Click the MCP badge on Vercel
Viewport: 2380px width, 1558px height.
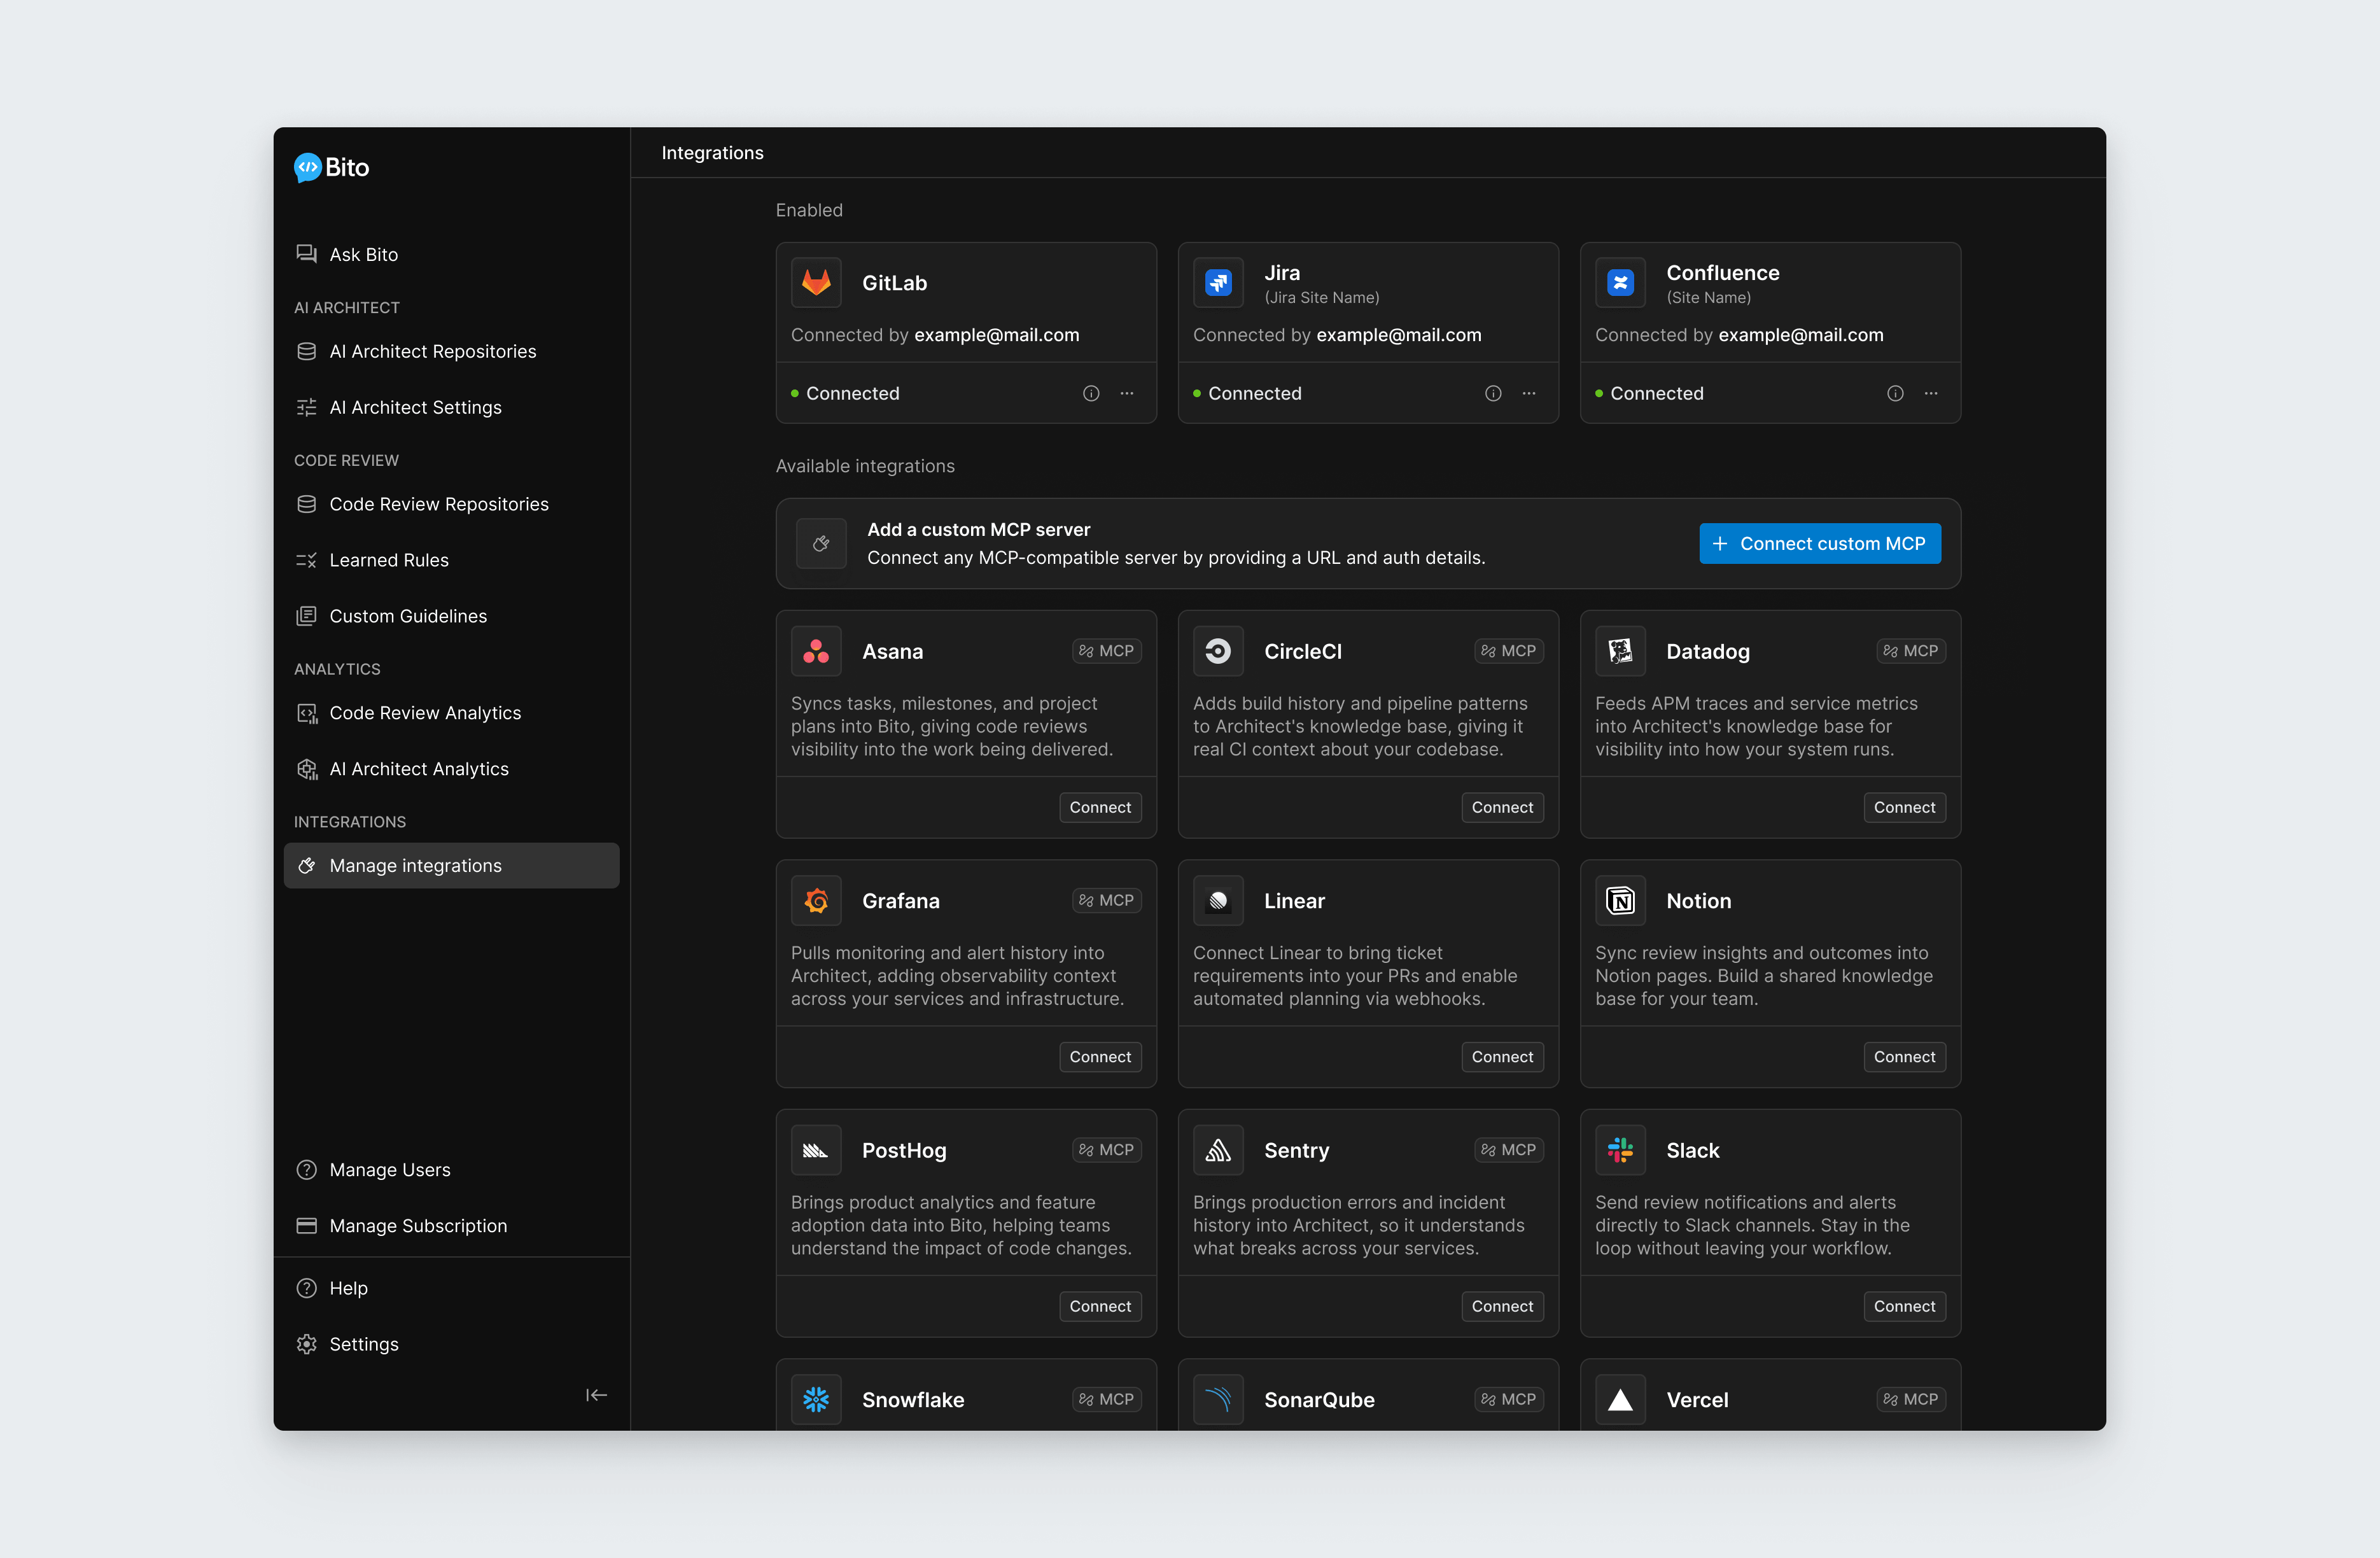click(x=1910, y=1400)
